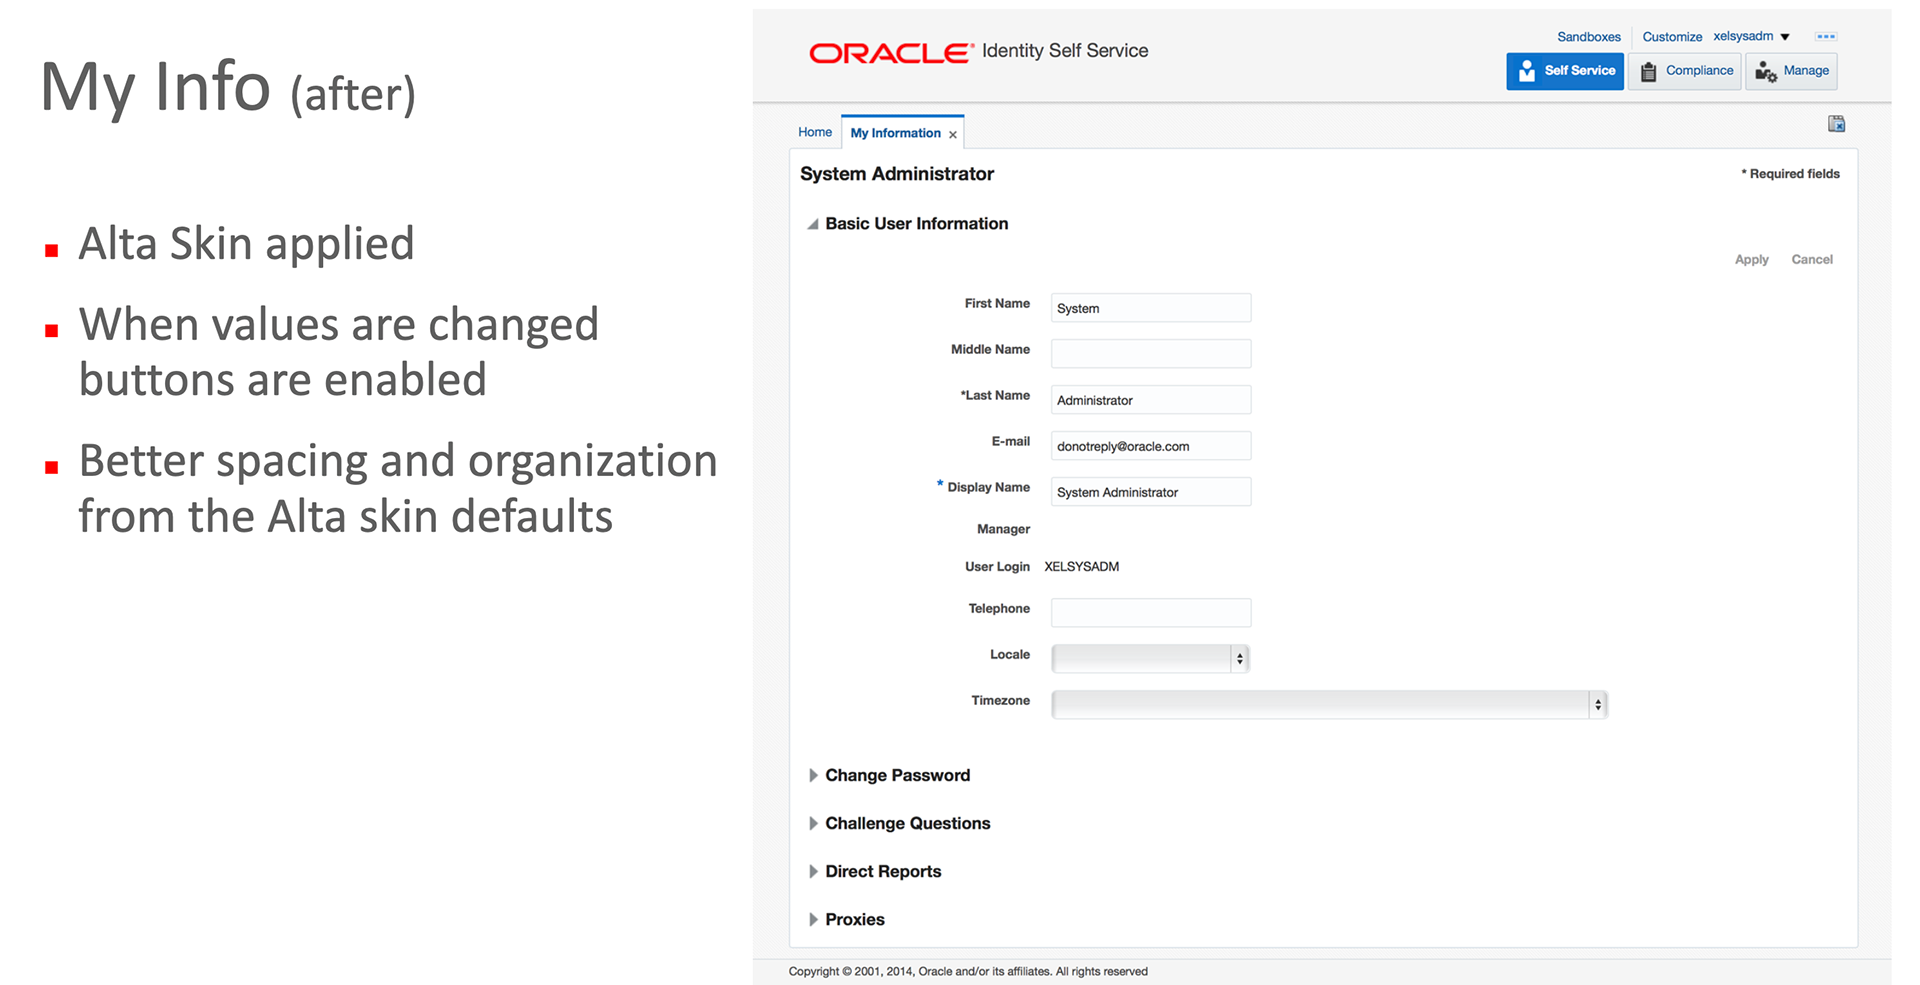Click the Oracle copyright footer text
Viewport: 1920px width, 985px height.
pyautogui.click(x=968, y=972)
